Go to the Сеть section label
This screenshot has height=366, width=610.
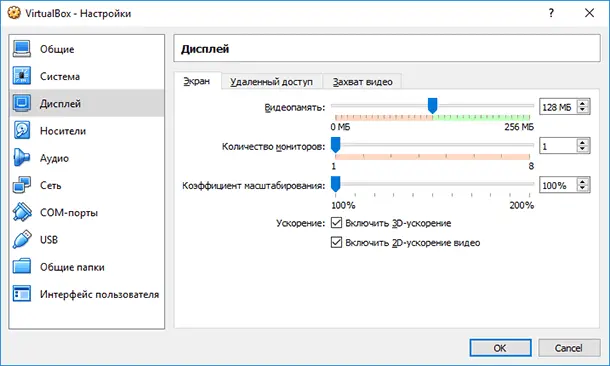click(51, 185)
